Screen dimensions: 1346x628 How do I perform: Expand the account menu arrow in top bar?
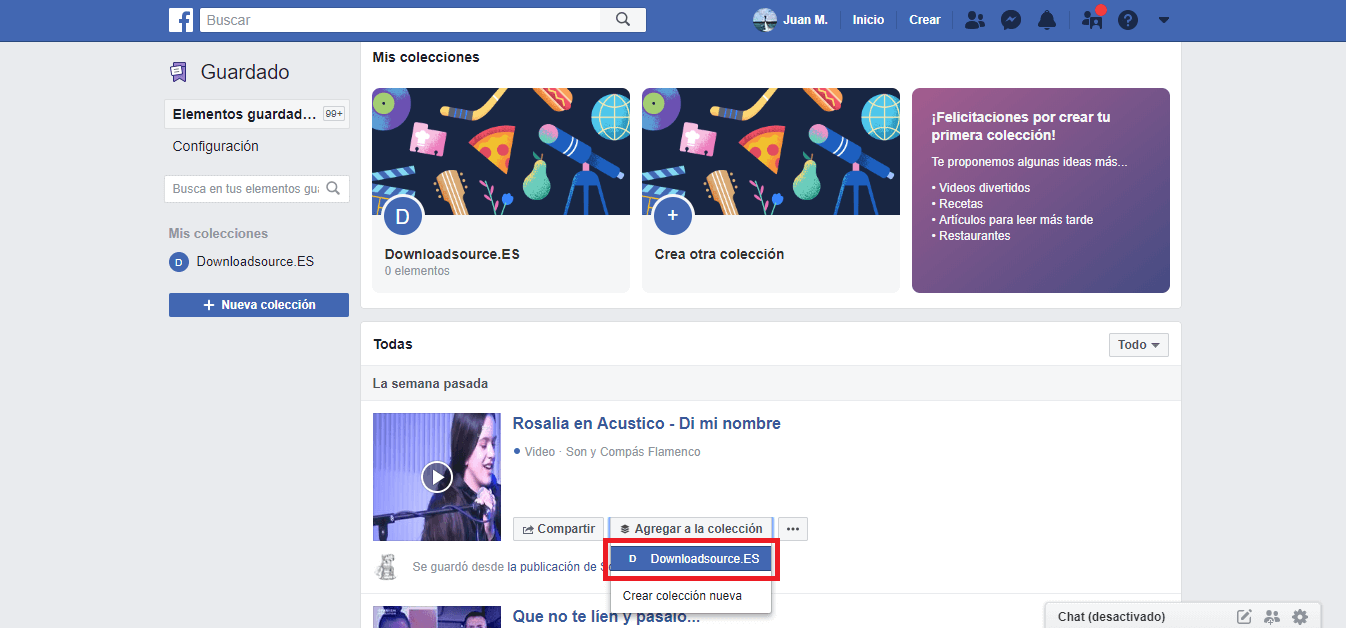(x=1163, y=20)
